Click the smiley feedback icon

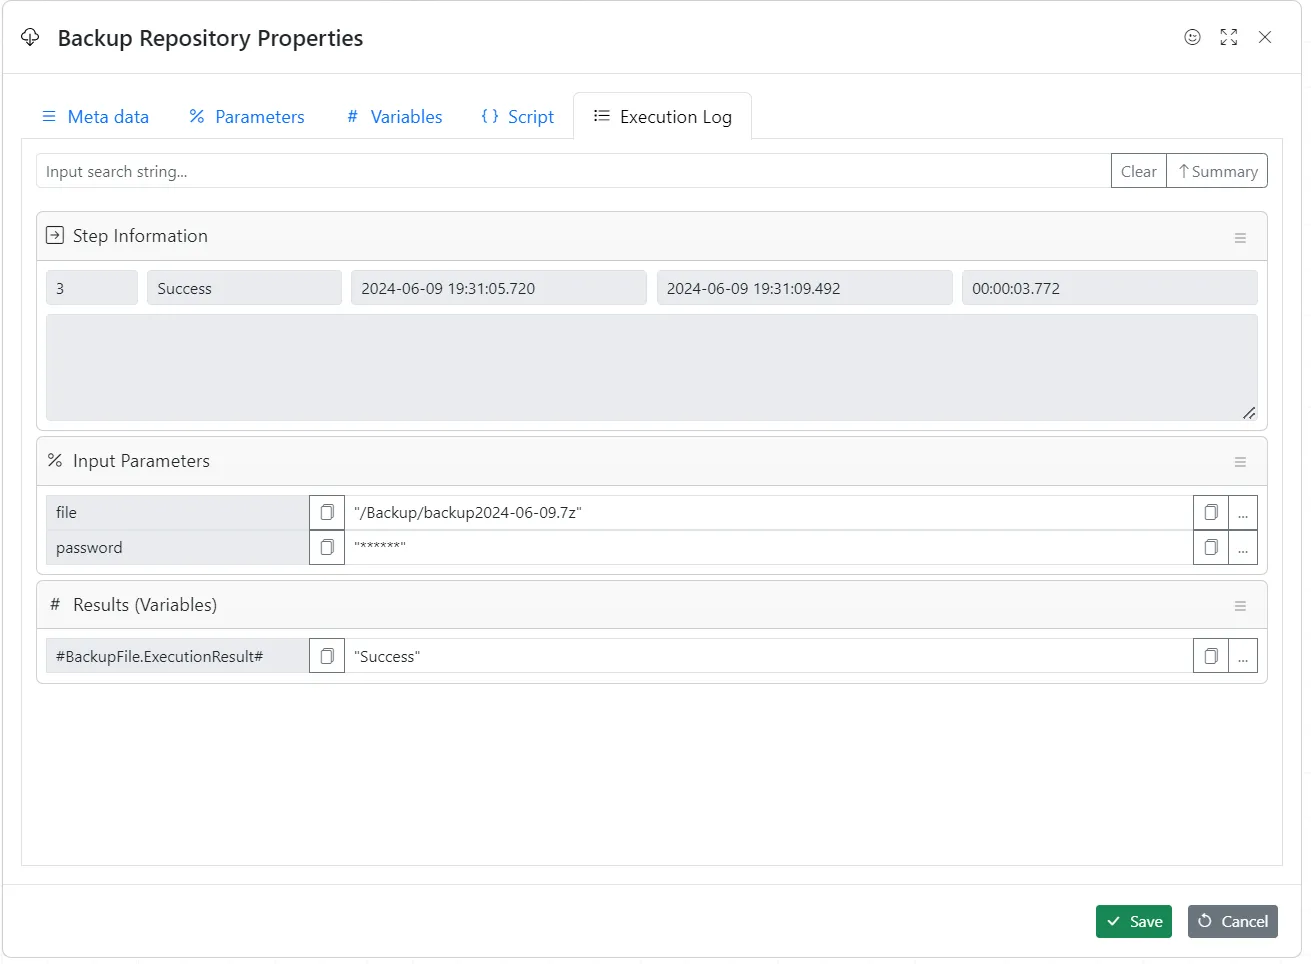pos(1192,37)
